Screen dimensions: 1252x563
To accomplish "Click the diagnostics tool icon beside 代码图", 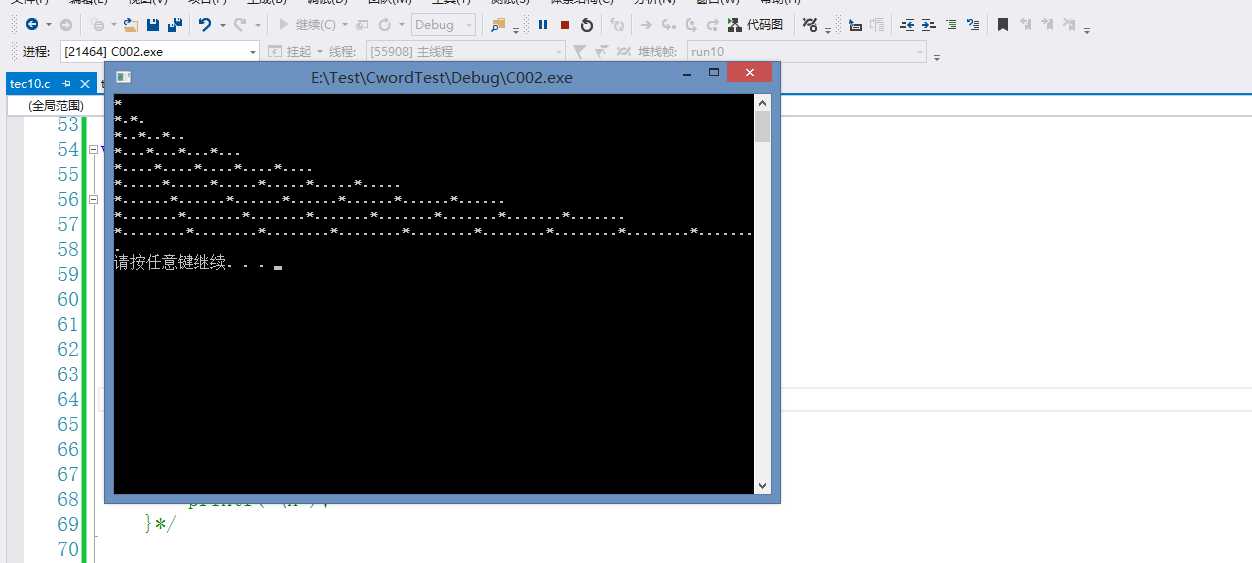I will (810, 24).
